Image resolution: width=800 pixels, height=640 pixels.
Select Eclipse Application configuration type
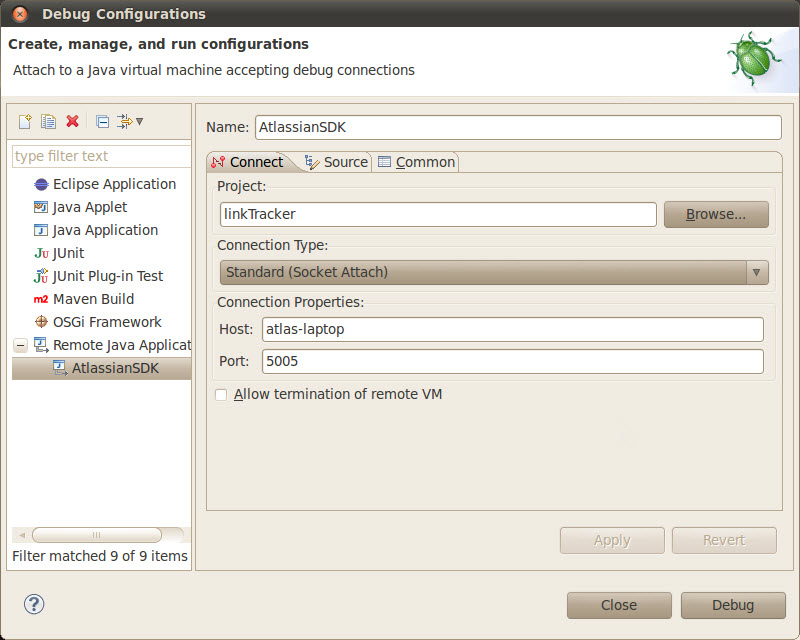pyautogui.click(x=113, y=184)
